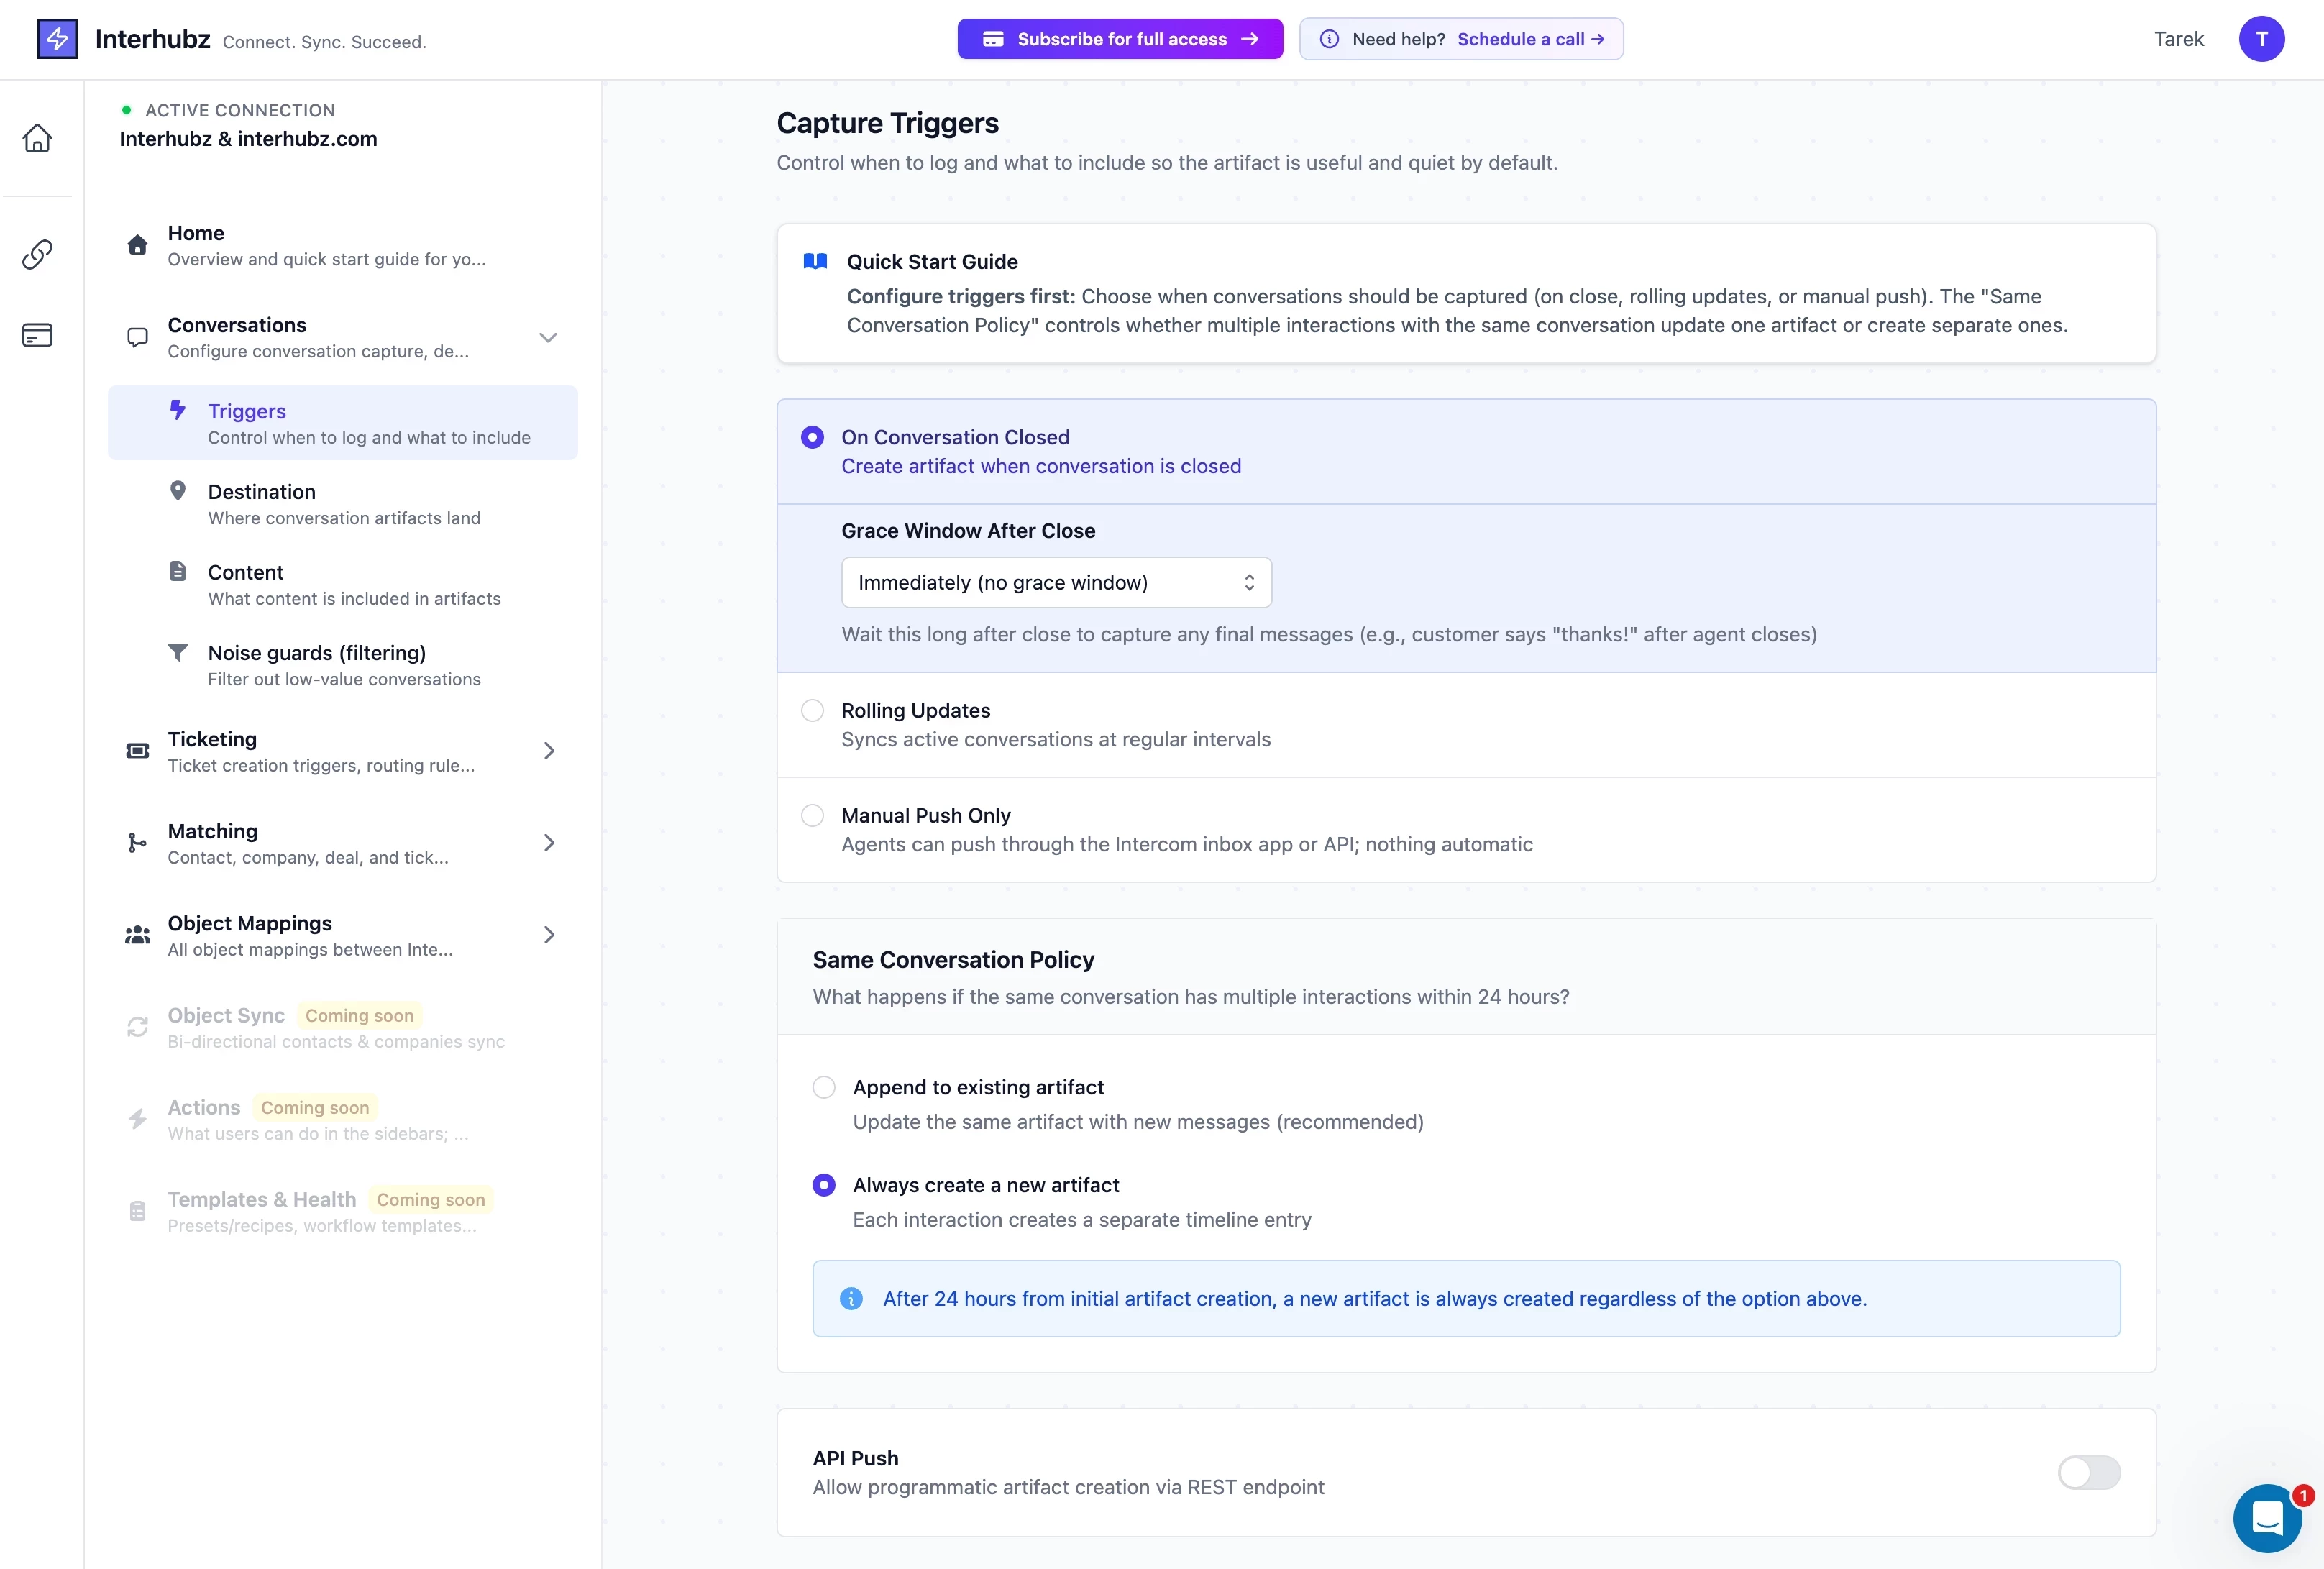Click the info icon in 24-hour notice
Image resolution: width=2324 pixels, height=1569 pixels.
click(x=851, y=1298)
